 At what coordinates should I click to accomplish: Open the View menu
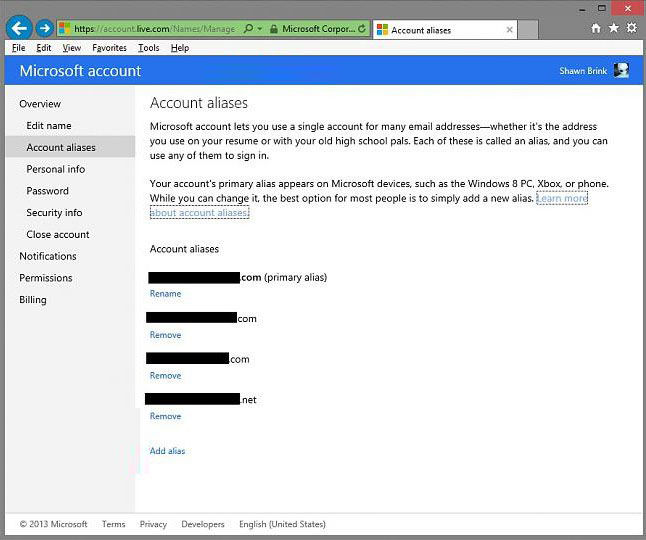[x=72, y=48]
